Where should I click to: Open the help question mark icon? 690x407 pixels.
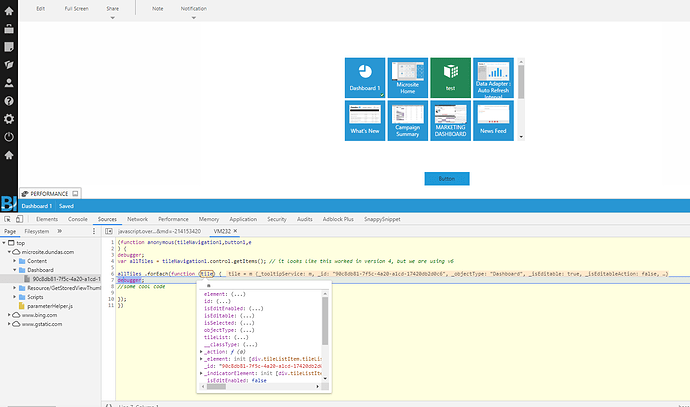pyautogui.click(x=9, y=101)
